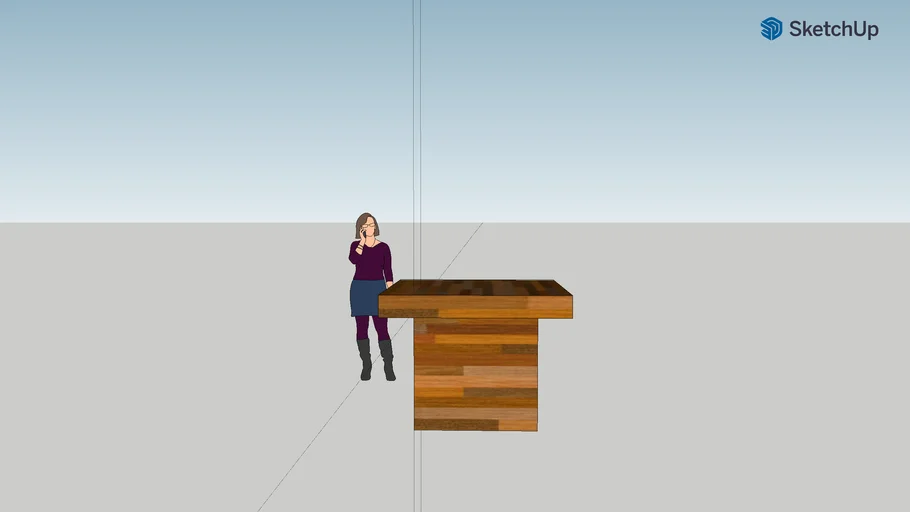
Task: Click the SketchUp wordmark text
Action: [x=833, y=30]
